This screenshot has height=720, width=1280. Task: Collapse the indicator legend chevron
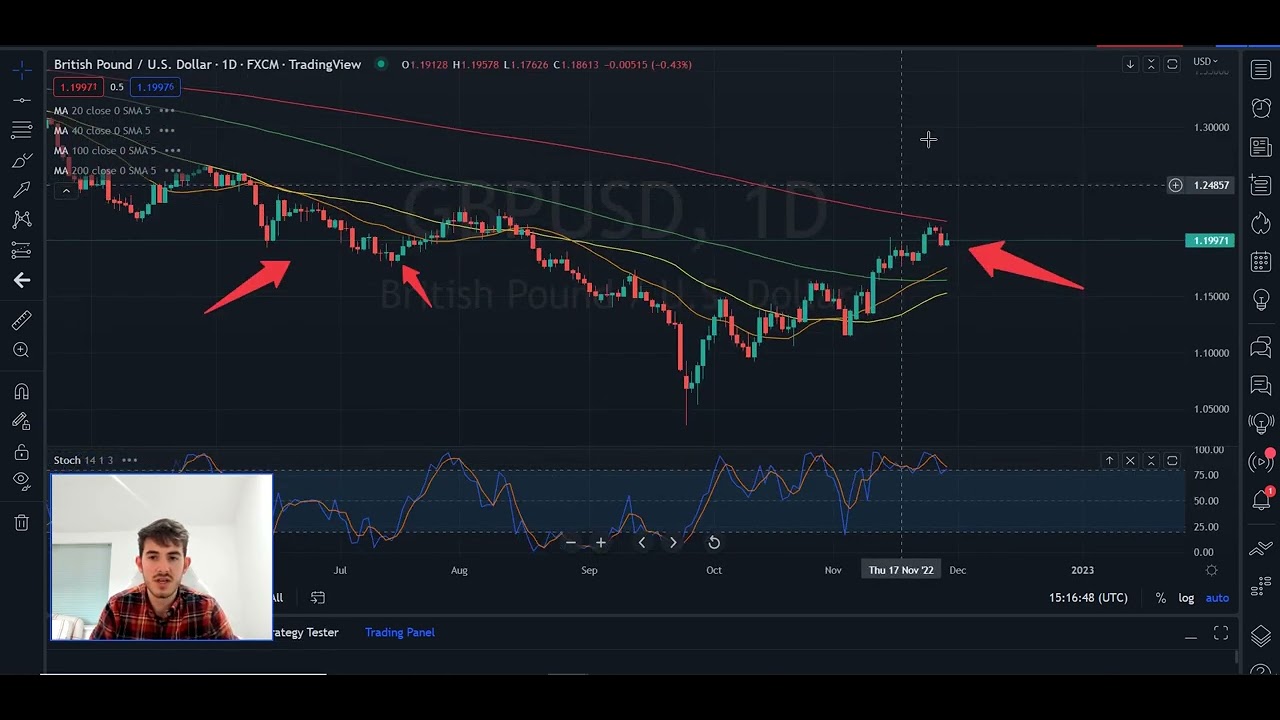coord(67,190)
